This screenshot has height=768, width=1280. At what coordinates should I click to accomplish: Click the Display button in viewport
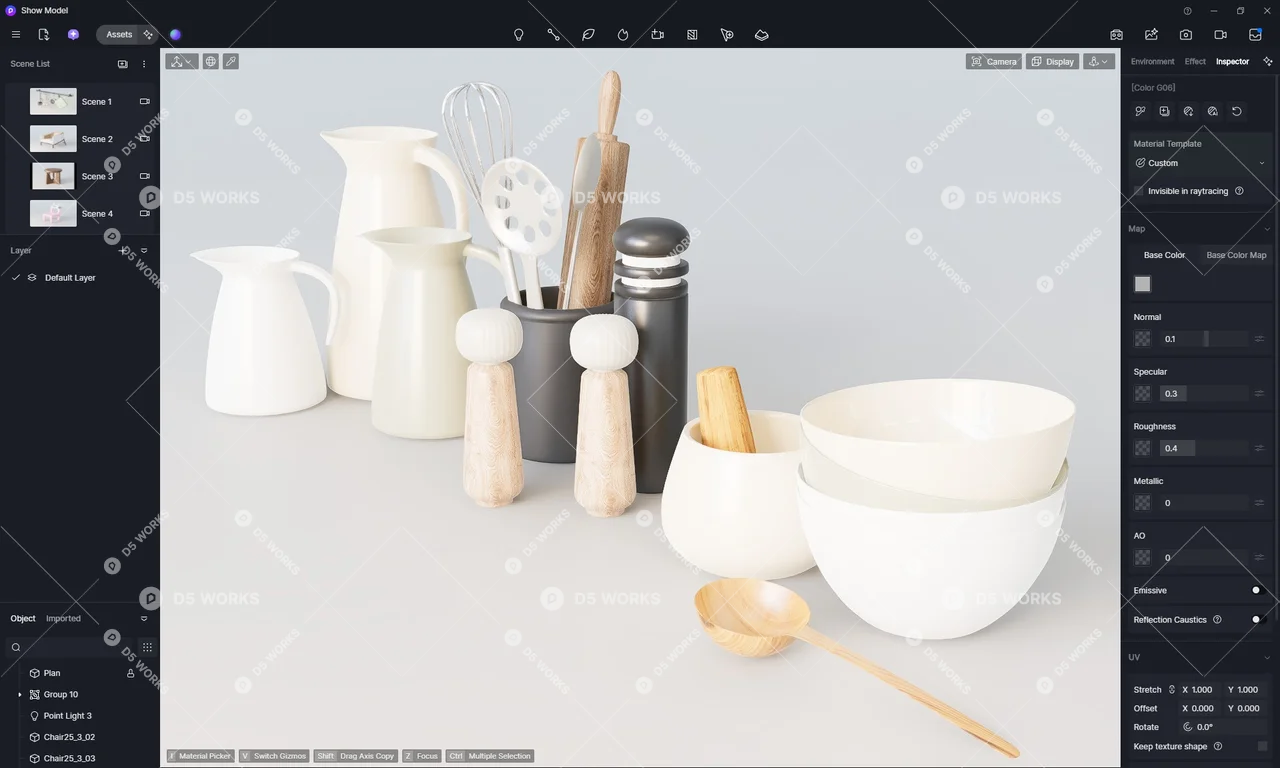pos(1052,62)
